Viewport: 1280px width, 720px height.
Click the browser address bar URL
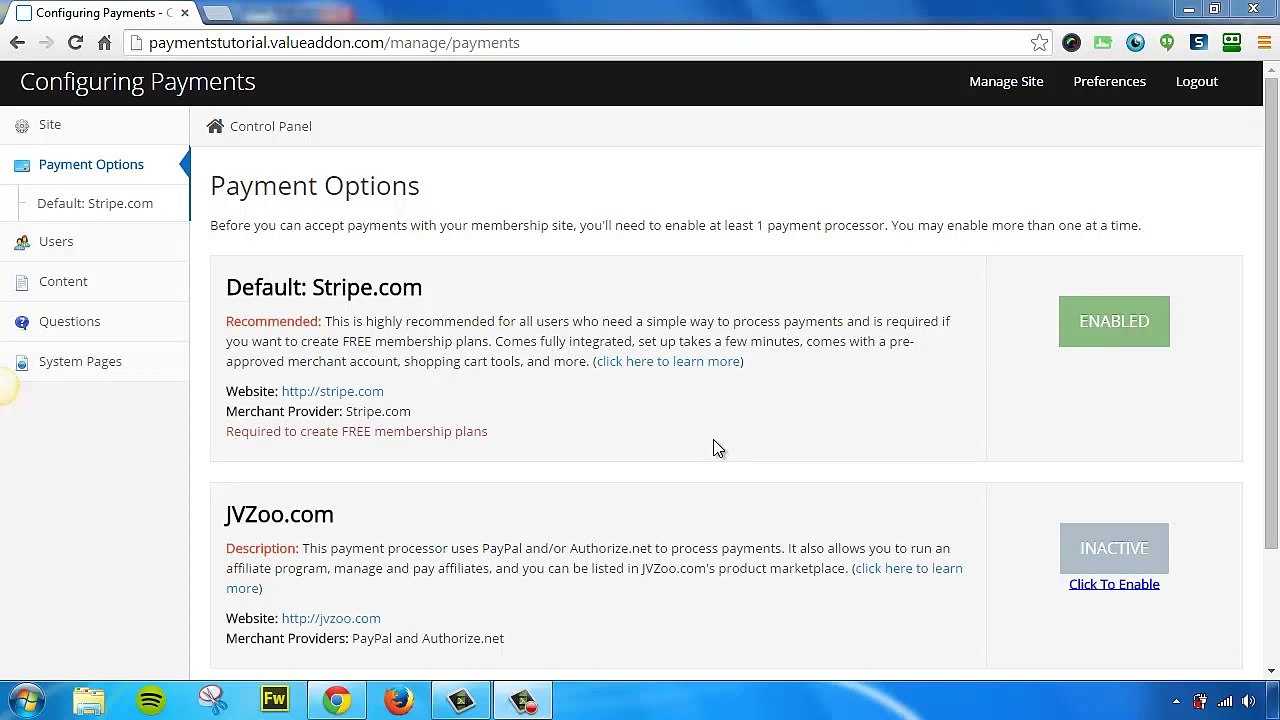334,43
